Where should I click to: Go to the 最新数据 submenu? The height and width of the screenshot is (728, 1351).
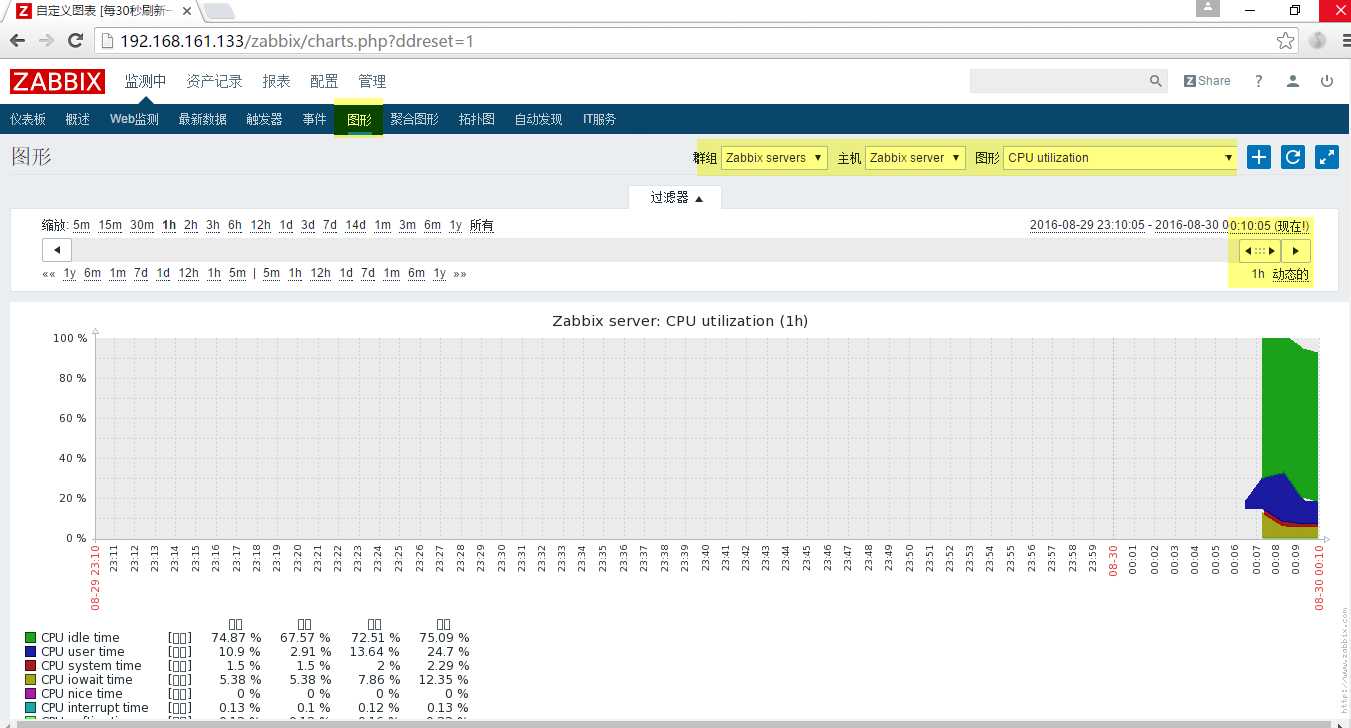click(203, 119)
